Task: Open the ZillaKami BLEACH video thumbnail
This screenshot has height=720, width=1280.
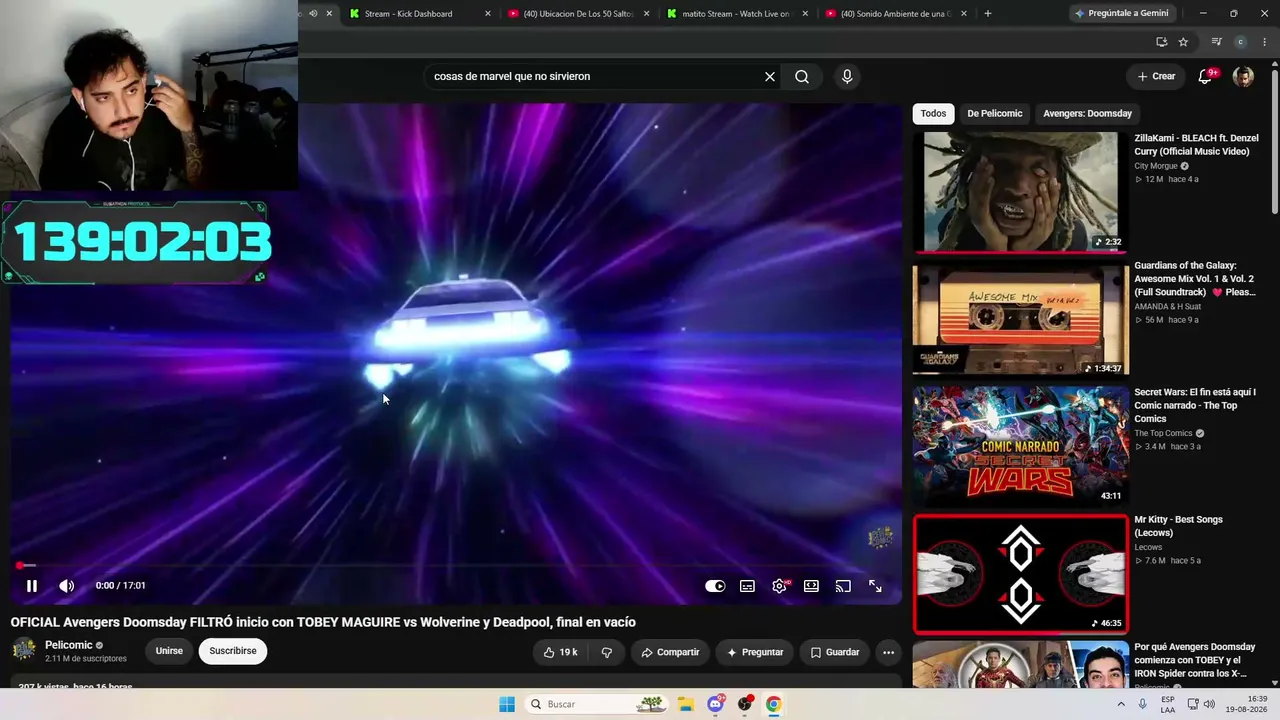Action: [x=1021, y=192]
